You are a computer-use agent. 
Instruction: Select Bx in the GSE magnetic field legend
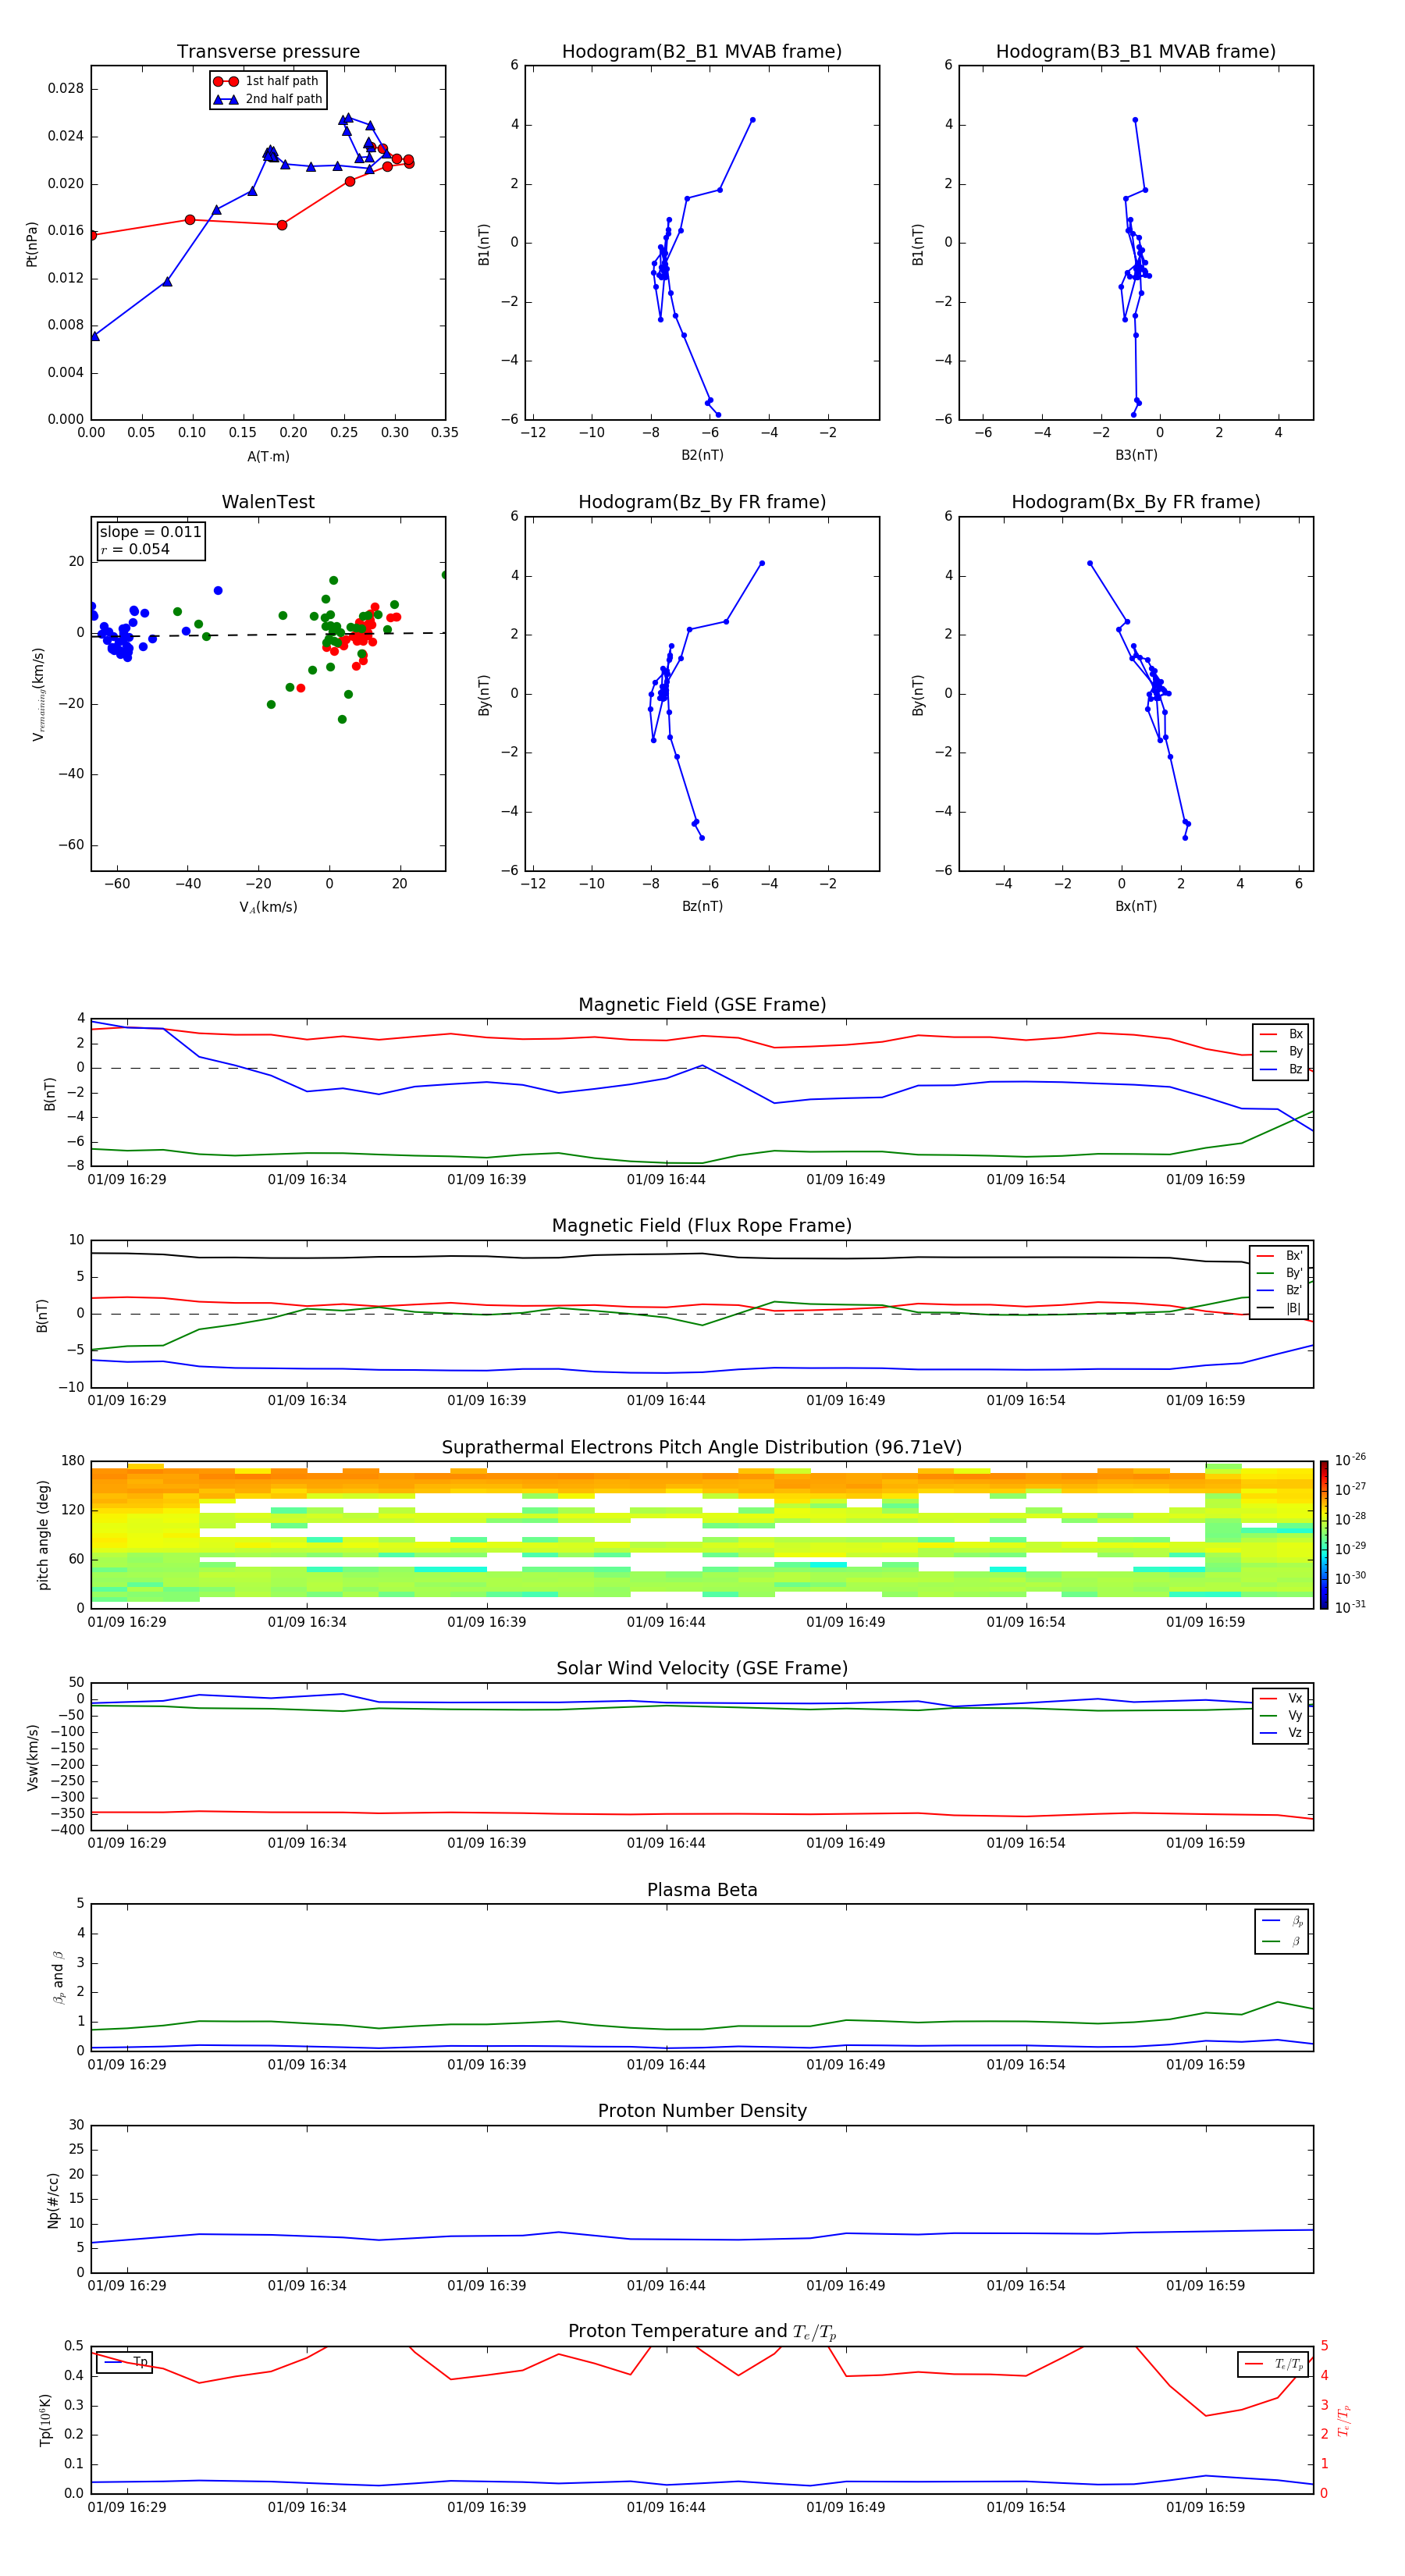click(1282, 1034)
